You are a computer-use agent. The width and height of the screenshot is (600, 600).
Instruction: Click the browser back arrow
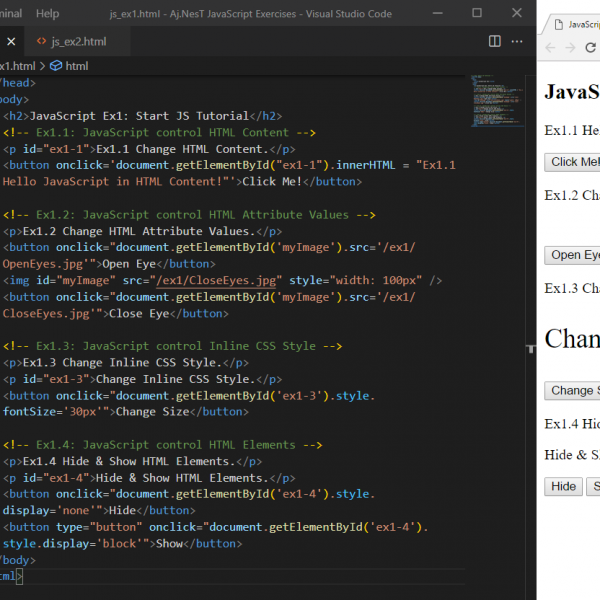[550, 47]
